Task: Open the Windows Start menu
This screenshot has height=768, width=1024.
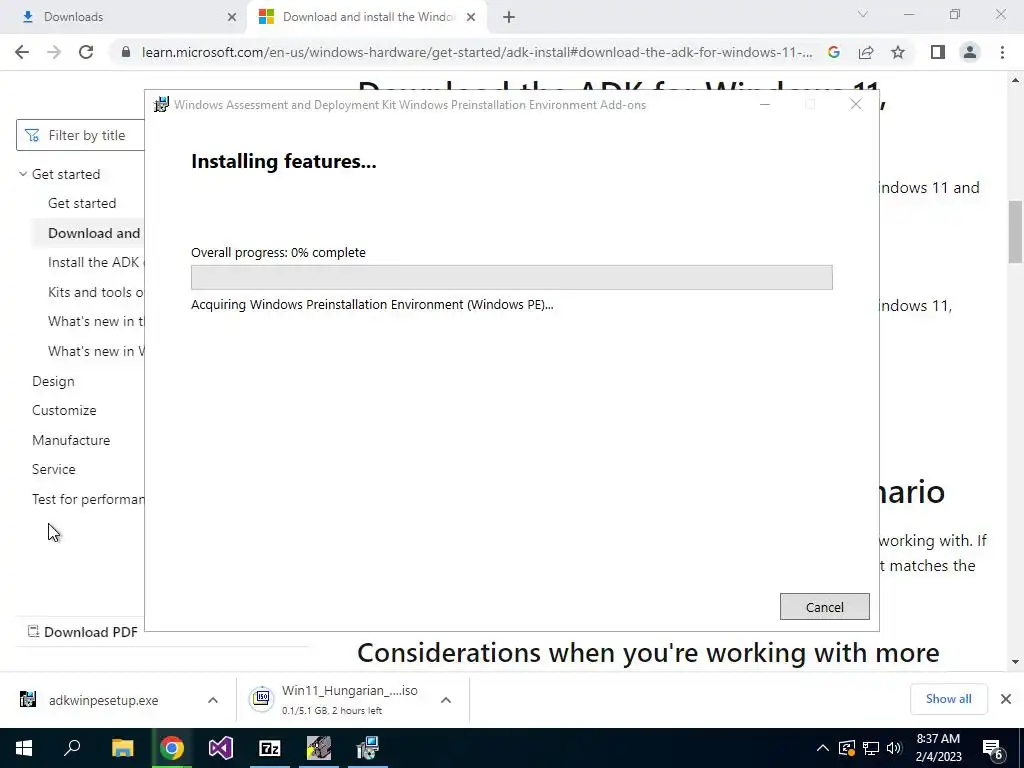Action: 24,748
